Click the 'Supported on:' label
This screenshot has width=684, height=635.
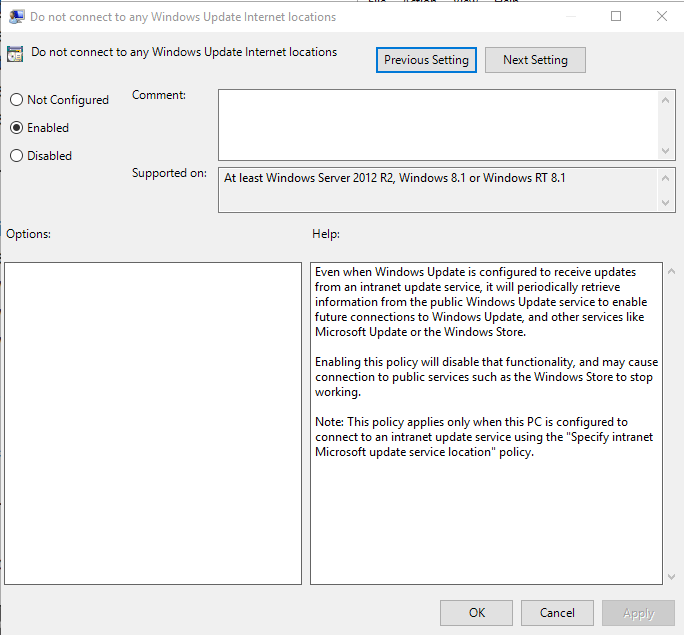[x=169, y=173]
